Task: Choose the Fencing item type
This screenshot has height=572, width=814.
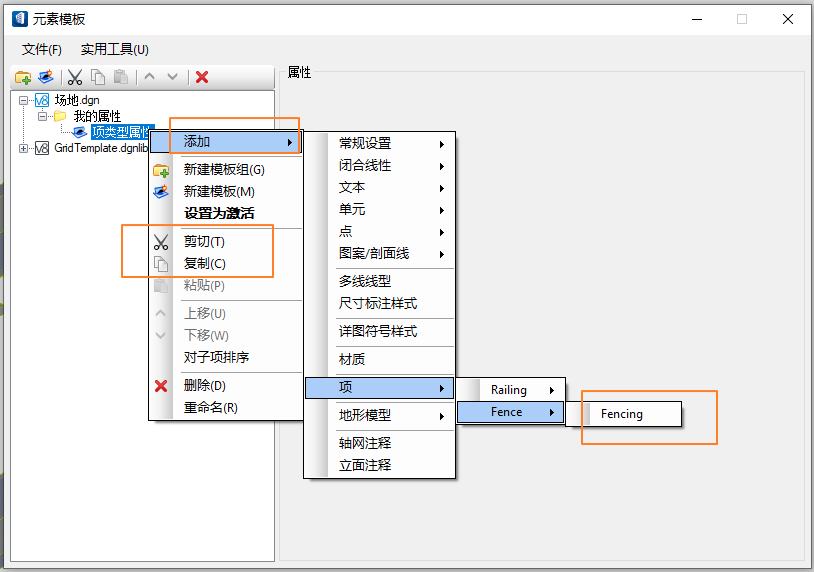Action: coord(623,414)
